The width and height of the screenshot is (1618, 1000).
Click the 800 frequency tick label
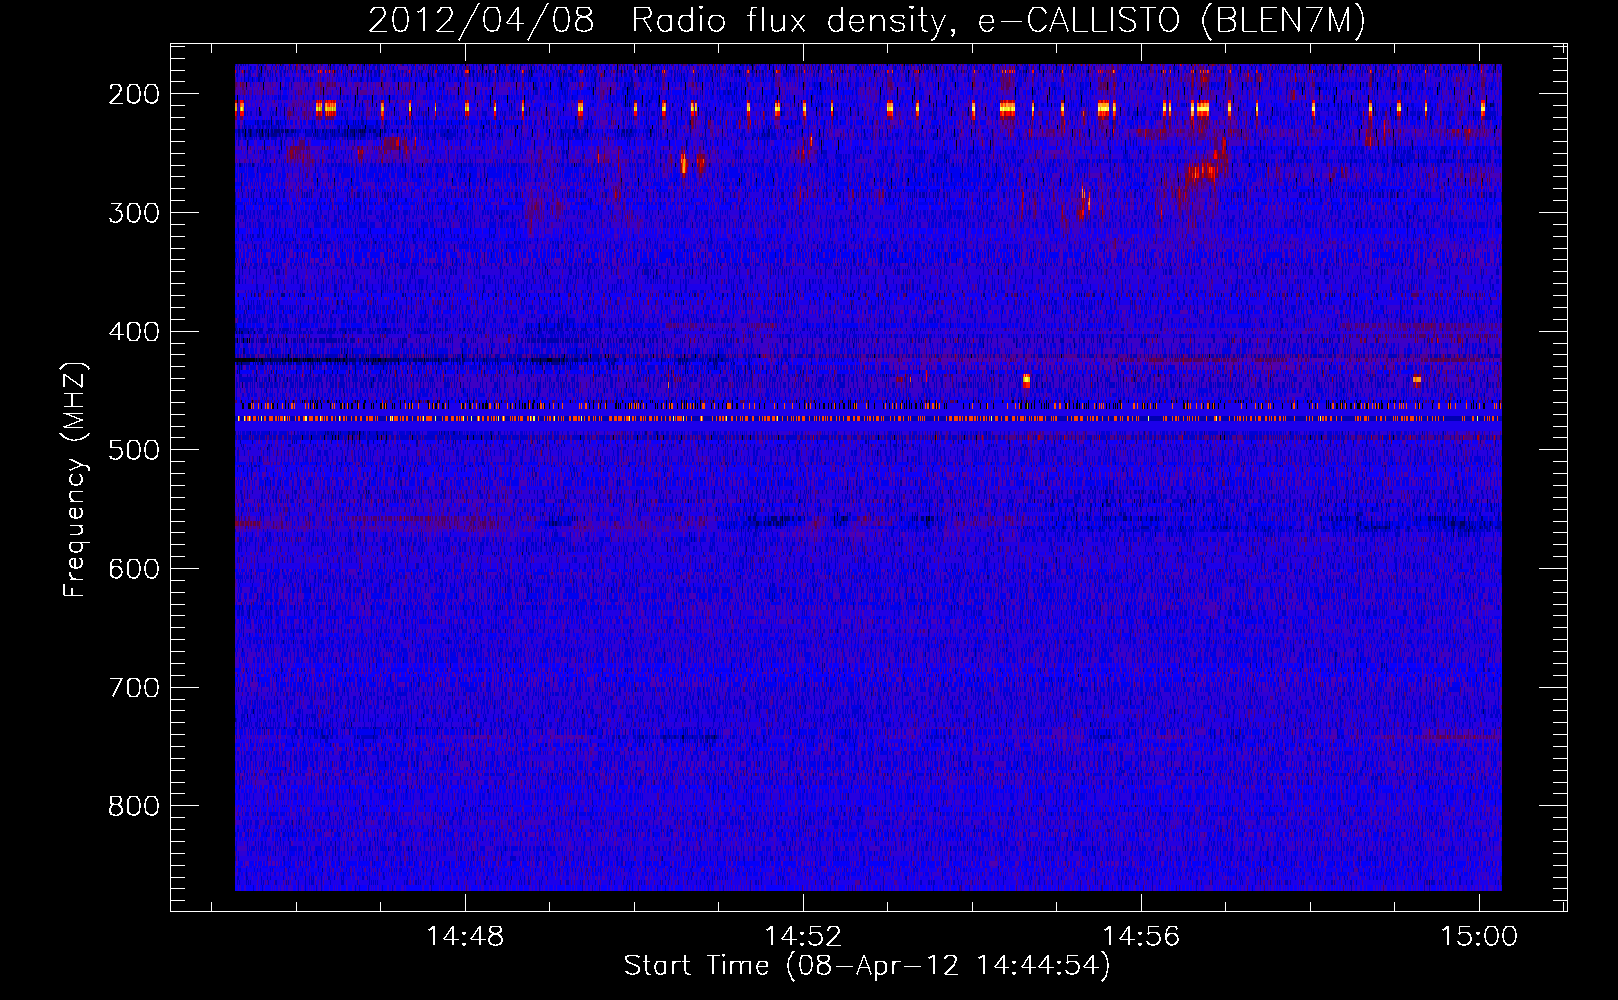(134, 806)
